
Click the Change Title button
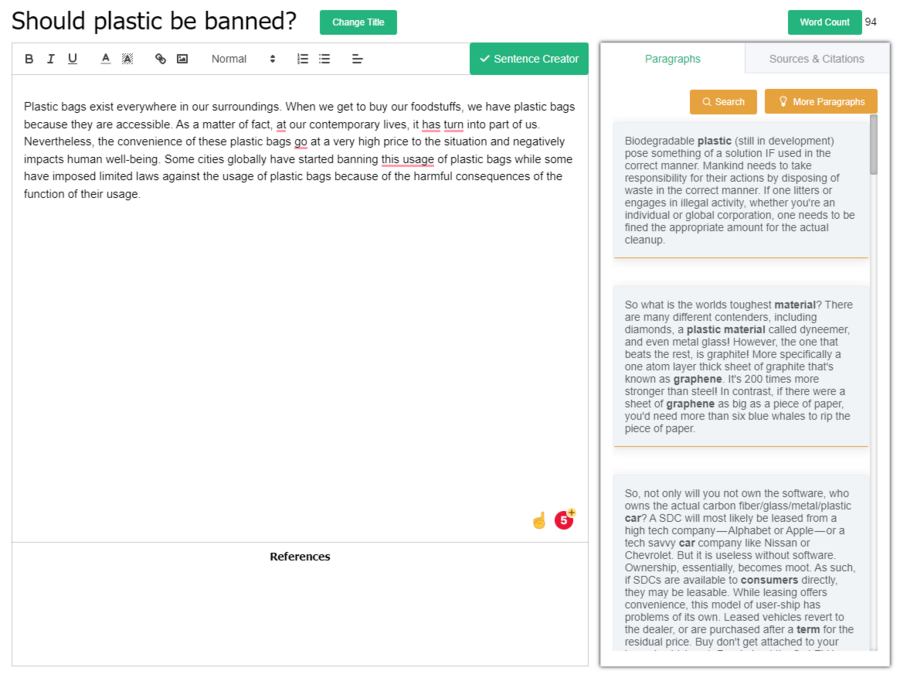click(x=358, y=22)
